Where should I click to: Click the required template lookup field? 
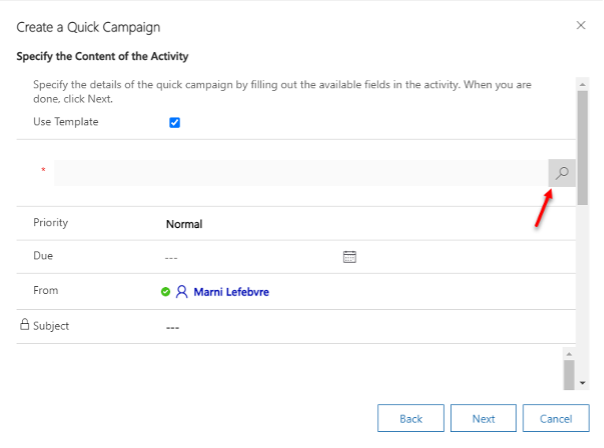(300, 173)
